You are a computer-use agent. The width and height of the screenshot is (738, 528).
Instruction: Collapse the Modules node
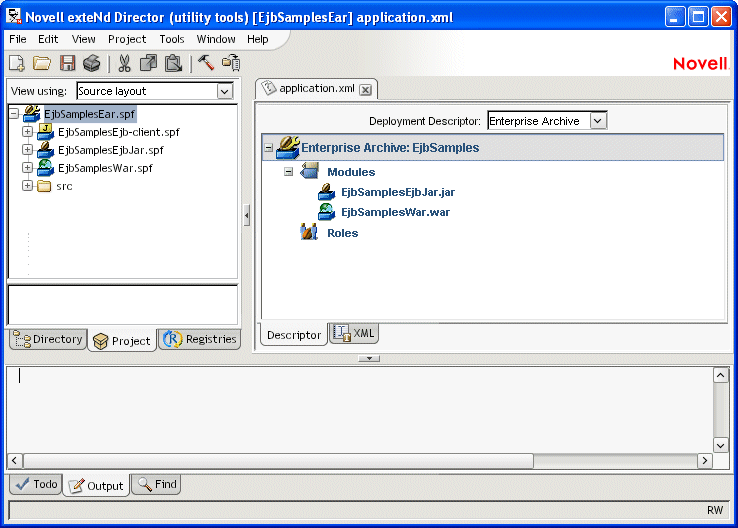[x=289, y=172]
